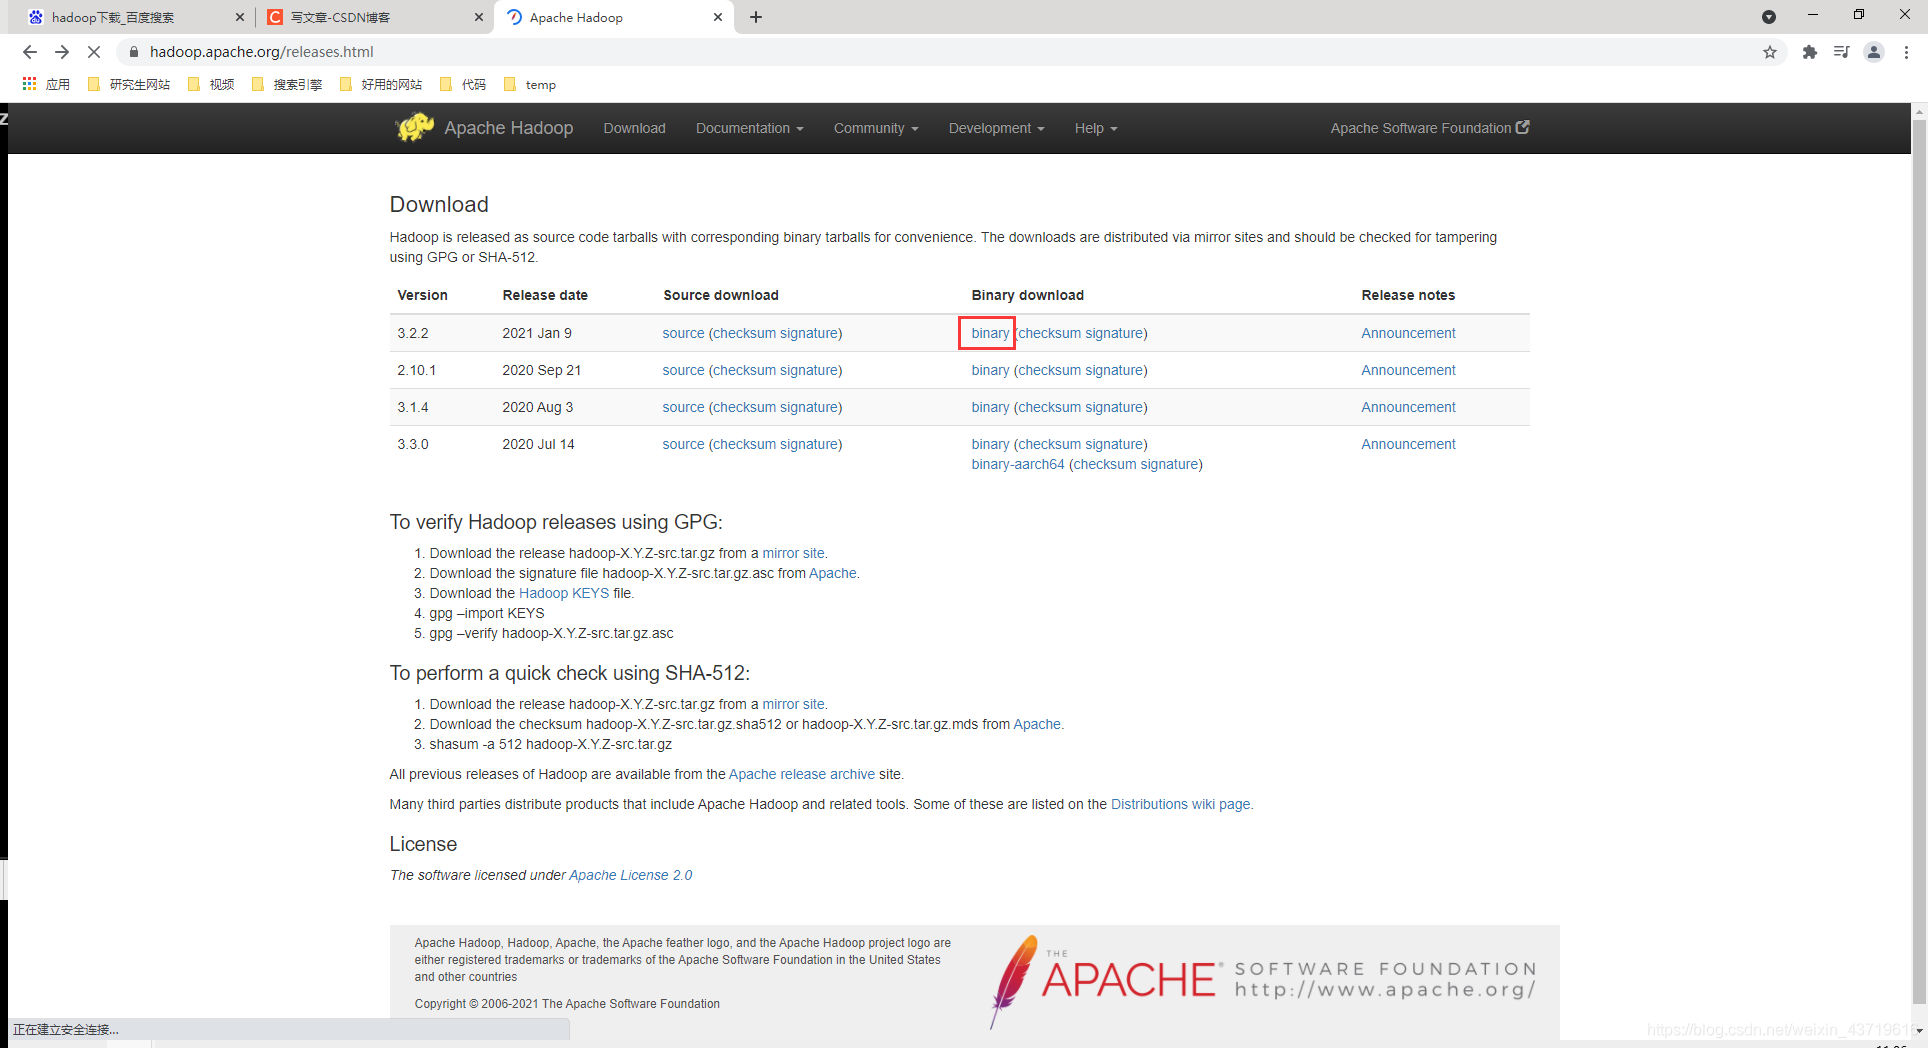1928x1048 pixels.
Task: Open mirror site link in SHA-512 section
Action: (793, 704)
